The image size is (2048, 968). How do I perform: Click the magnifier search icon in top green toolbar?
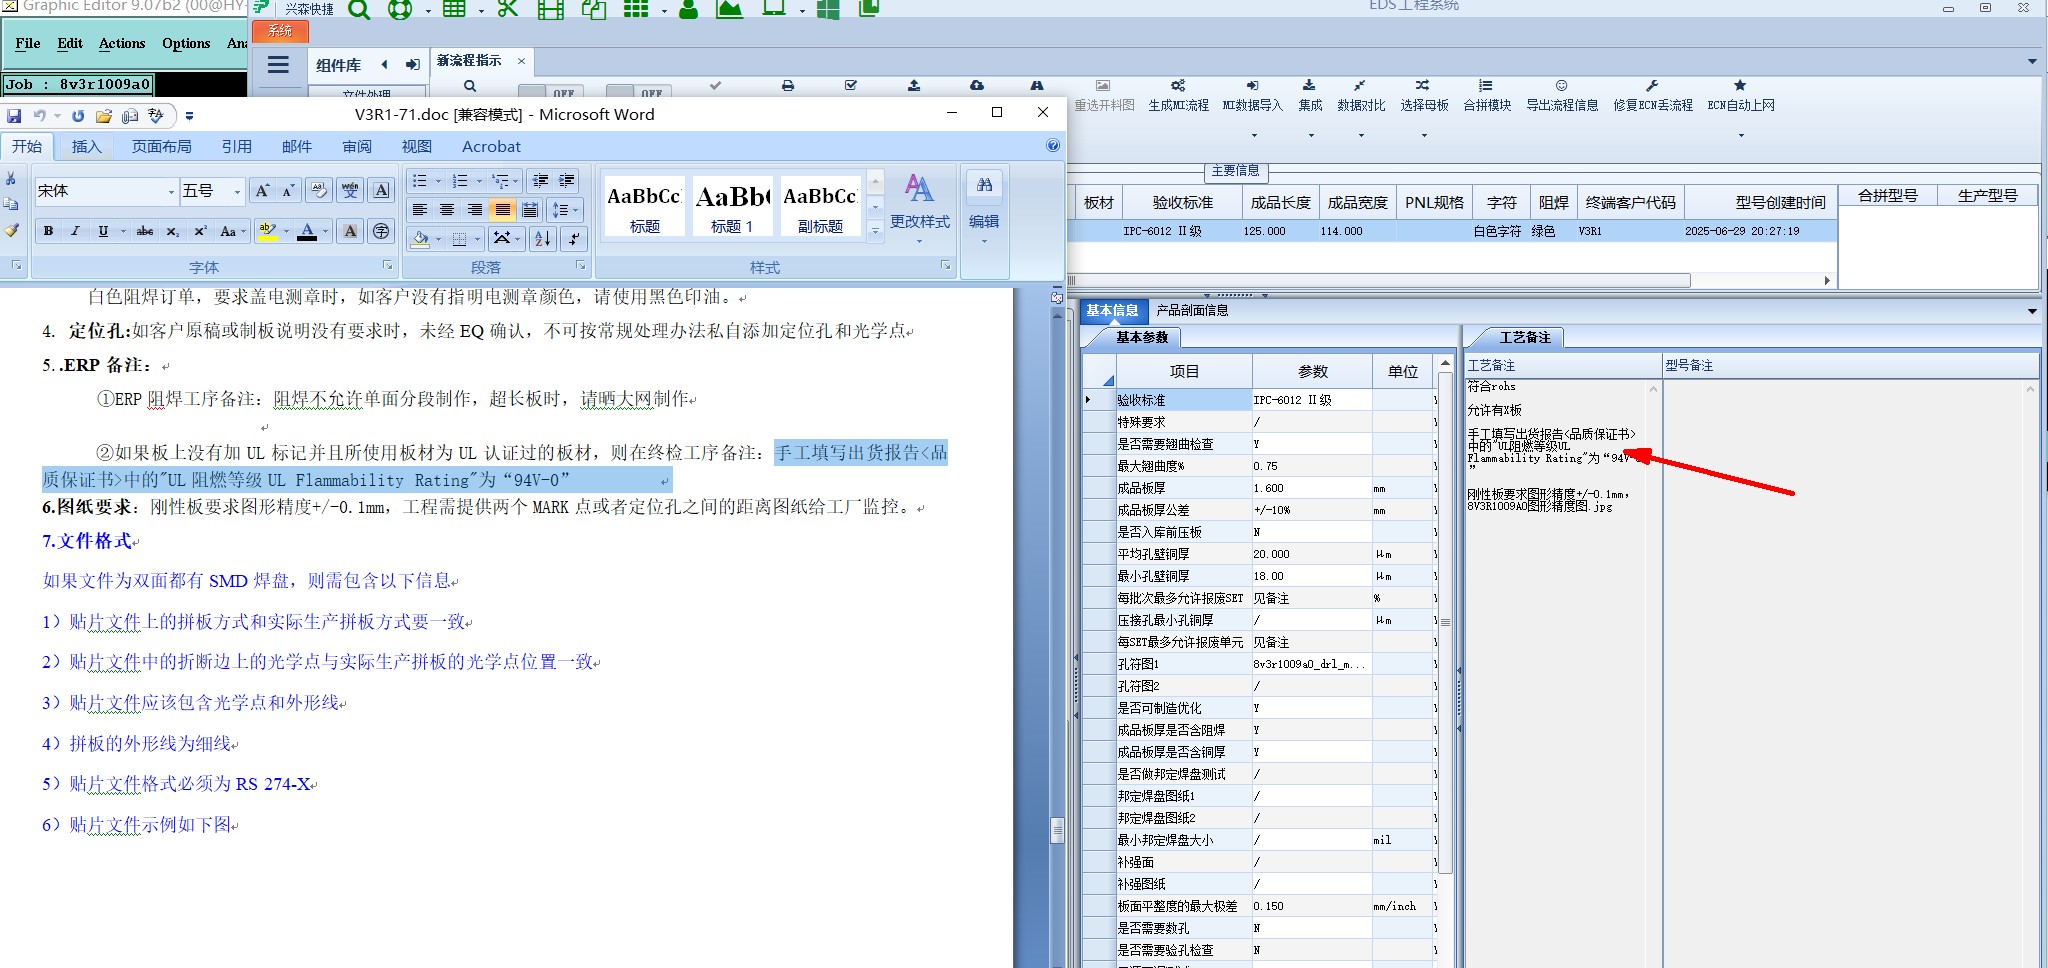pos(359,10)
